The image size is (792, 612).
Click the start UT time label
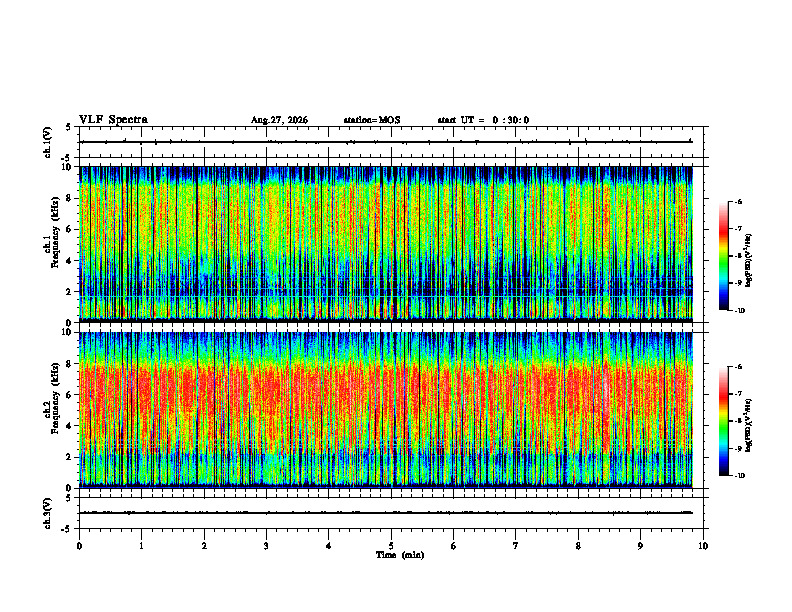(x=483, y=120)
